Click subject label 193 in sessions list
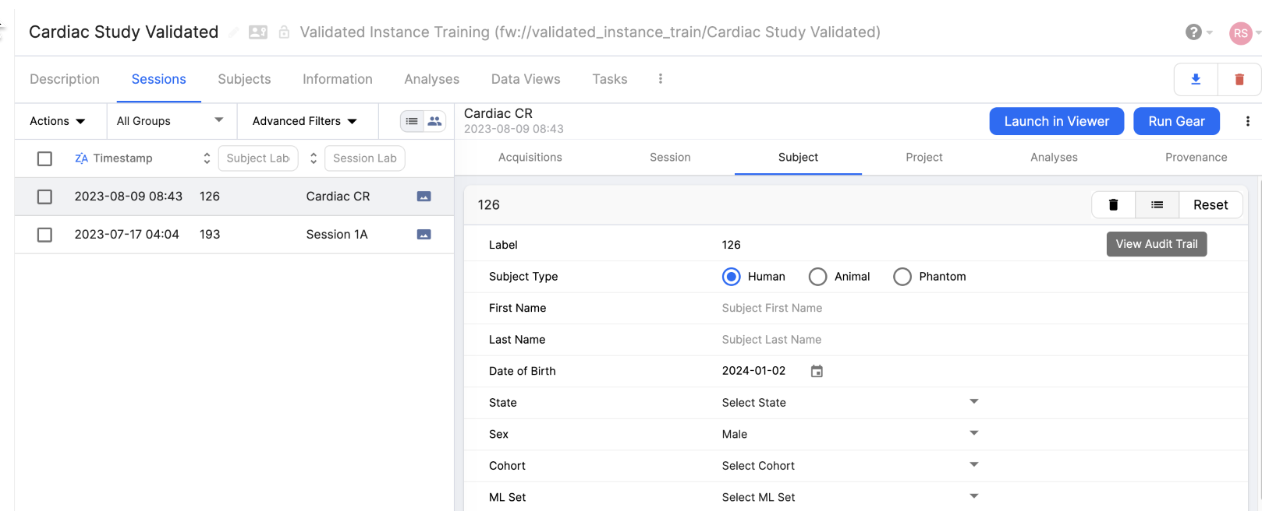Viewport: 1270px width, 528px height. click(210, 235)
